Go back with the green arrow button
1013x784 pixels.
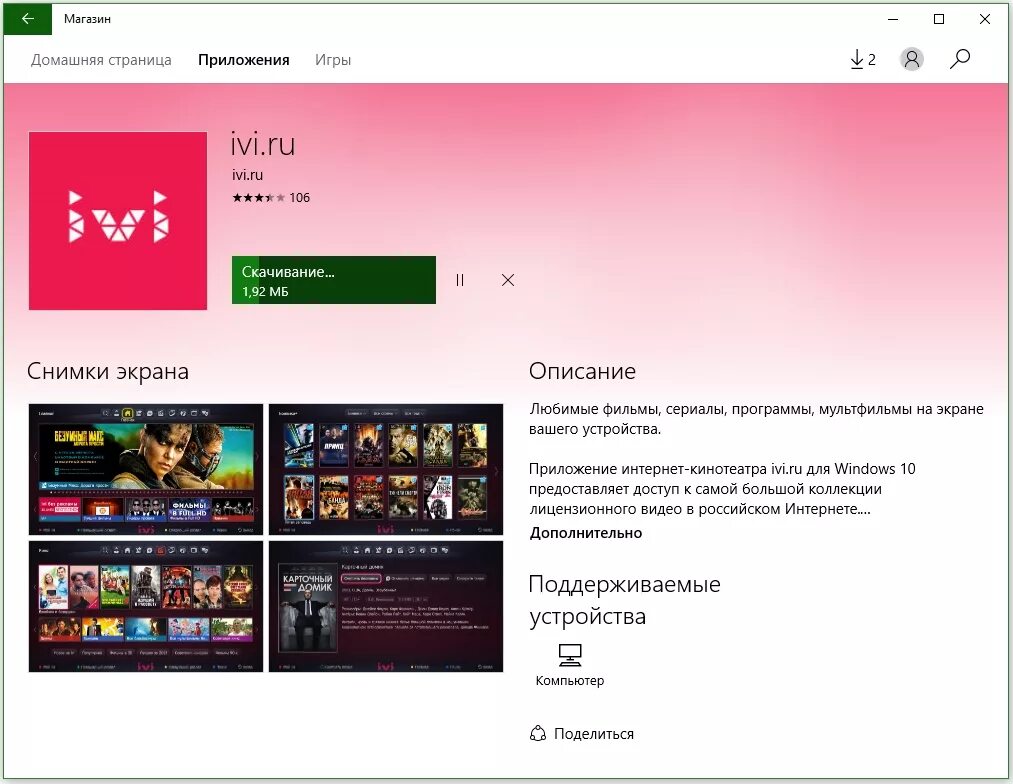pyautogui.click(x=28, y=19)
